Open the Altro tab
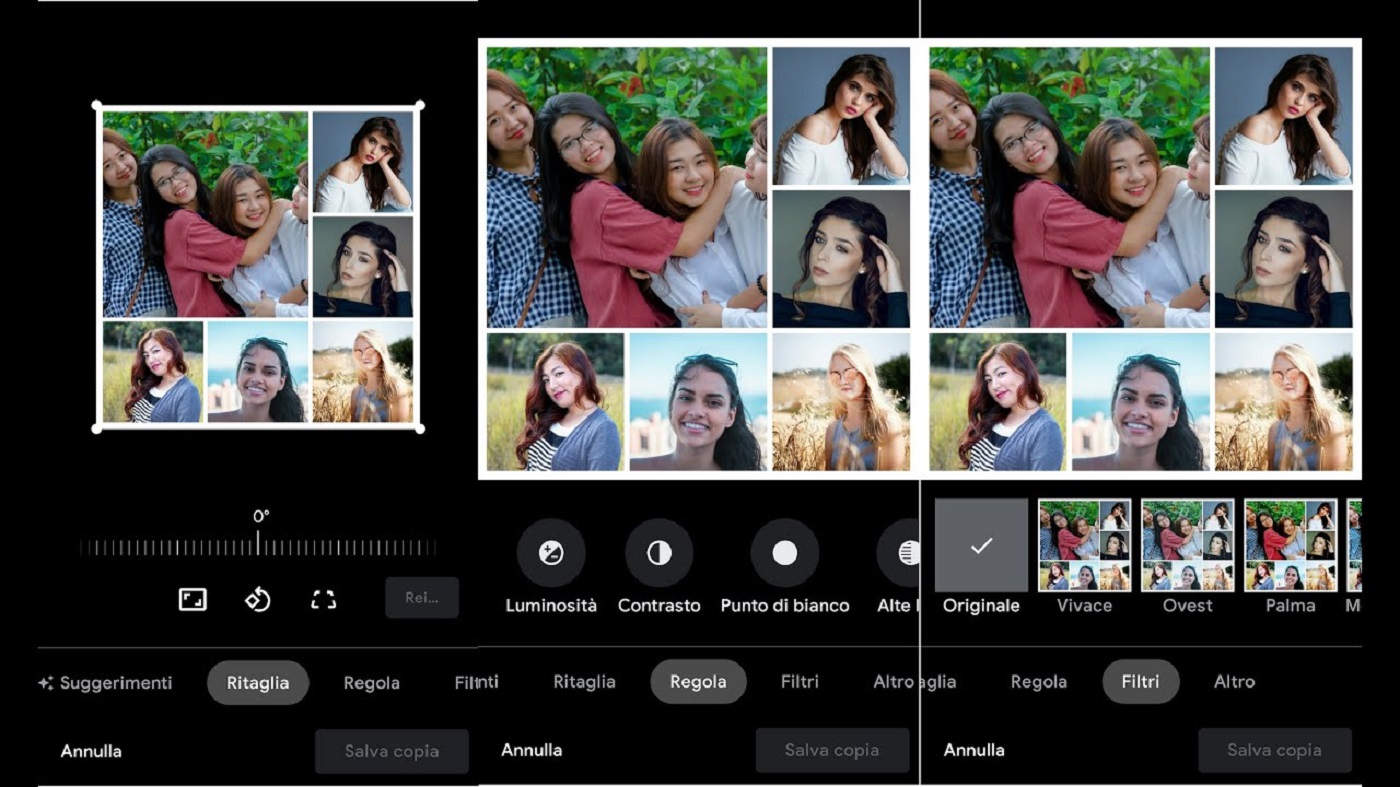The height and width of the screenshot is (787, 1400). point(1234,681)
